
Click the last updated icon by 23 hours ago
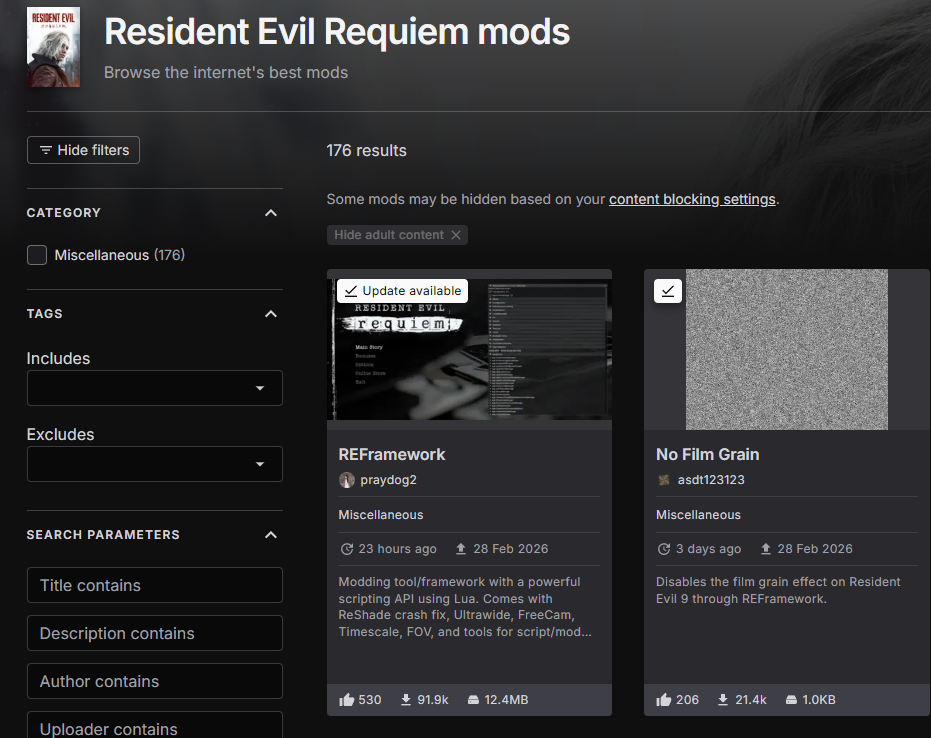coord(347,549)
